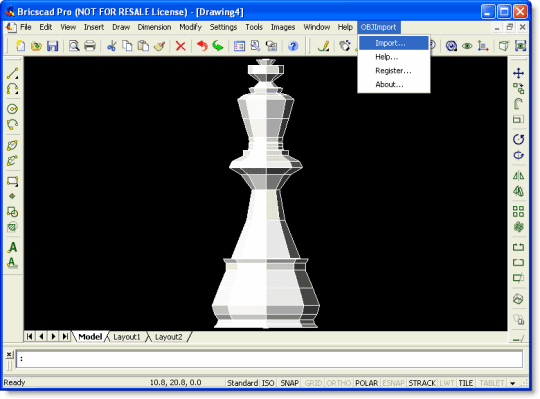This screenshot has width=540, height=399.
Task: Click in the command line input
Action: (x=269, y=359)
